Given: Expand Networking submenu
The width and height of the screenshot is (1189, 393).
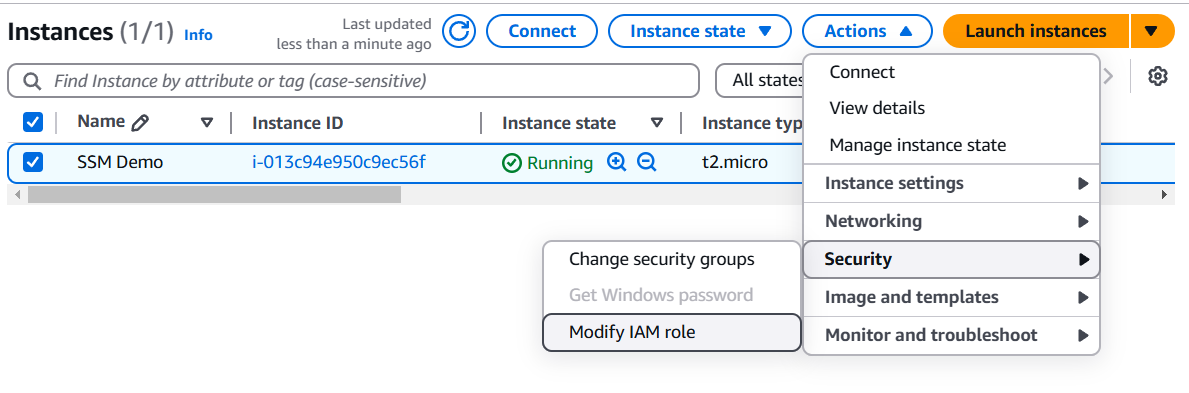Looking at the screenshot, I should coord(951,221).
